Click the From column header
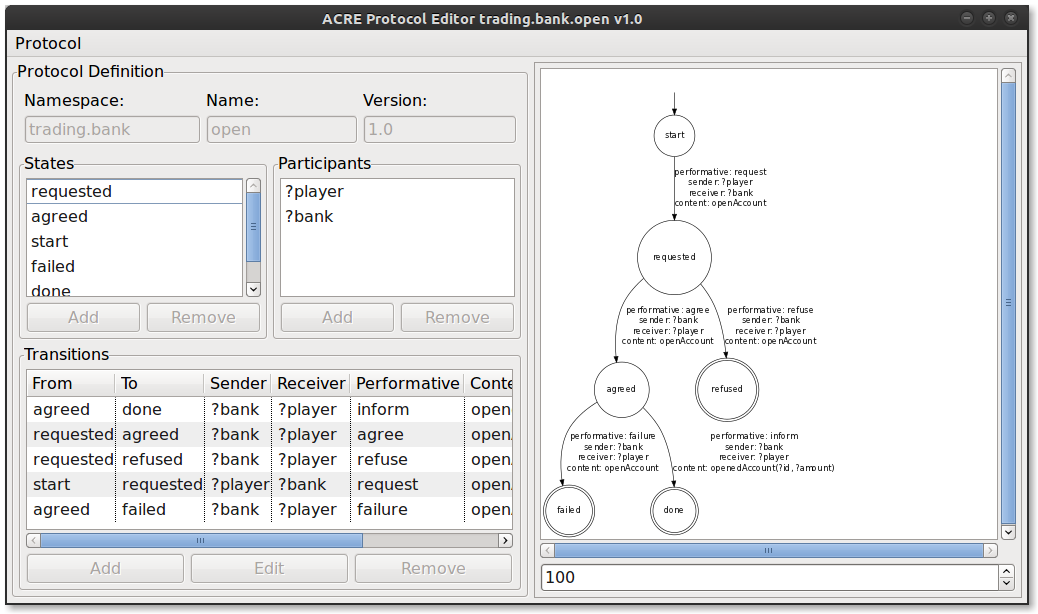The height and width of the screenshot is (614, 1038). (71, 384)
